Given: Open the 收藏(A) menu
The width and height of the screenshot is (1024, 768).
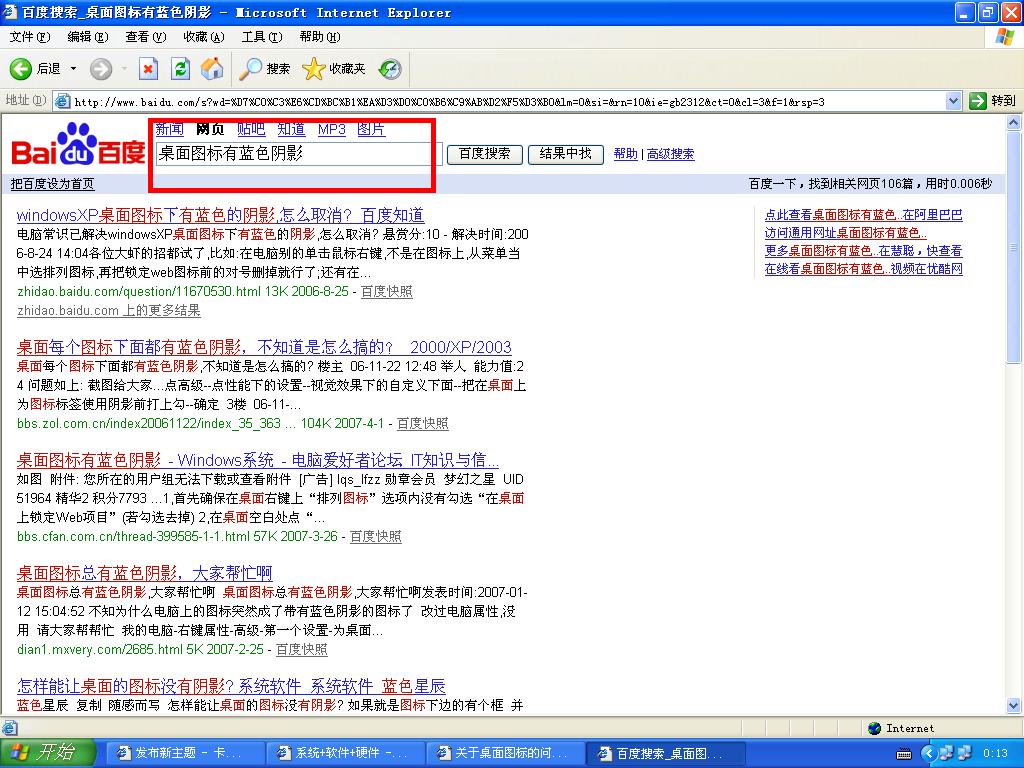Looking at the screenshot, I should tap(204, 37).
